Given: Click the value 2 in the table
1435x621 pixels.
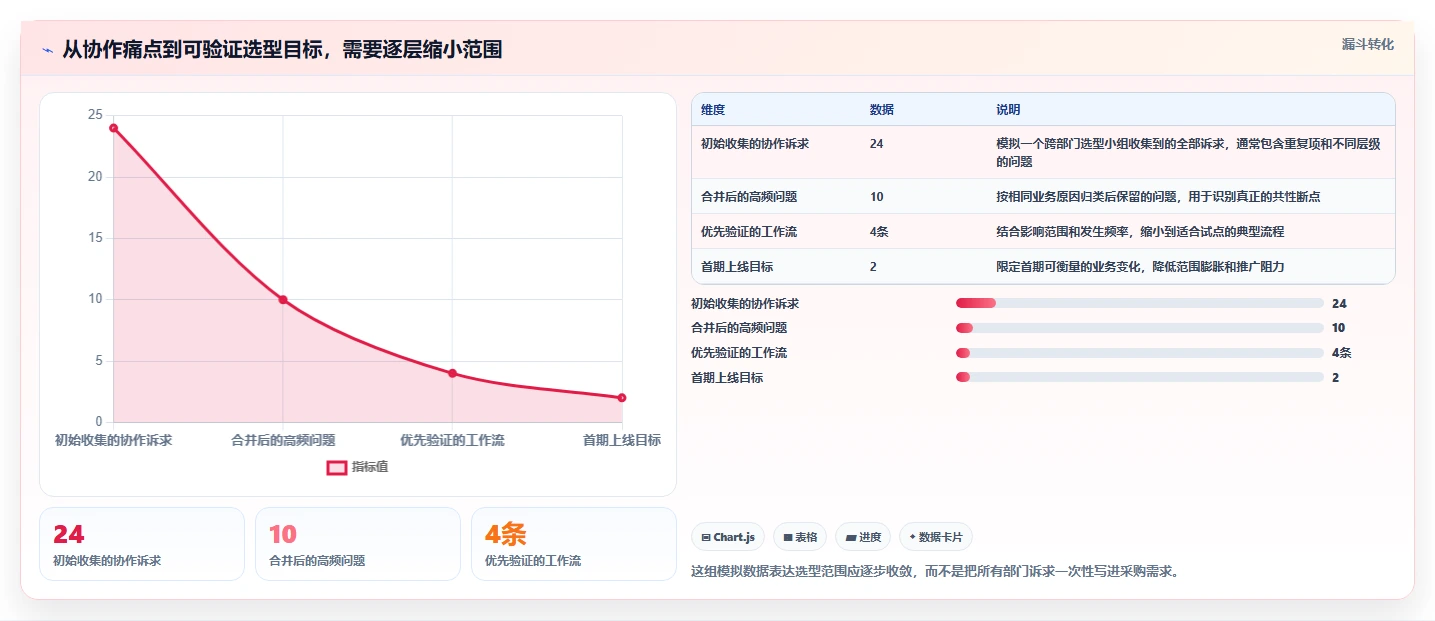Looking at the screenshot, I should point(874,267).
